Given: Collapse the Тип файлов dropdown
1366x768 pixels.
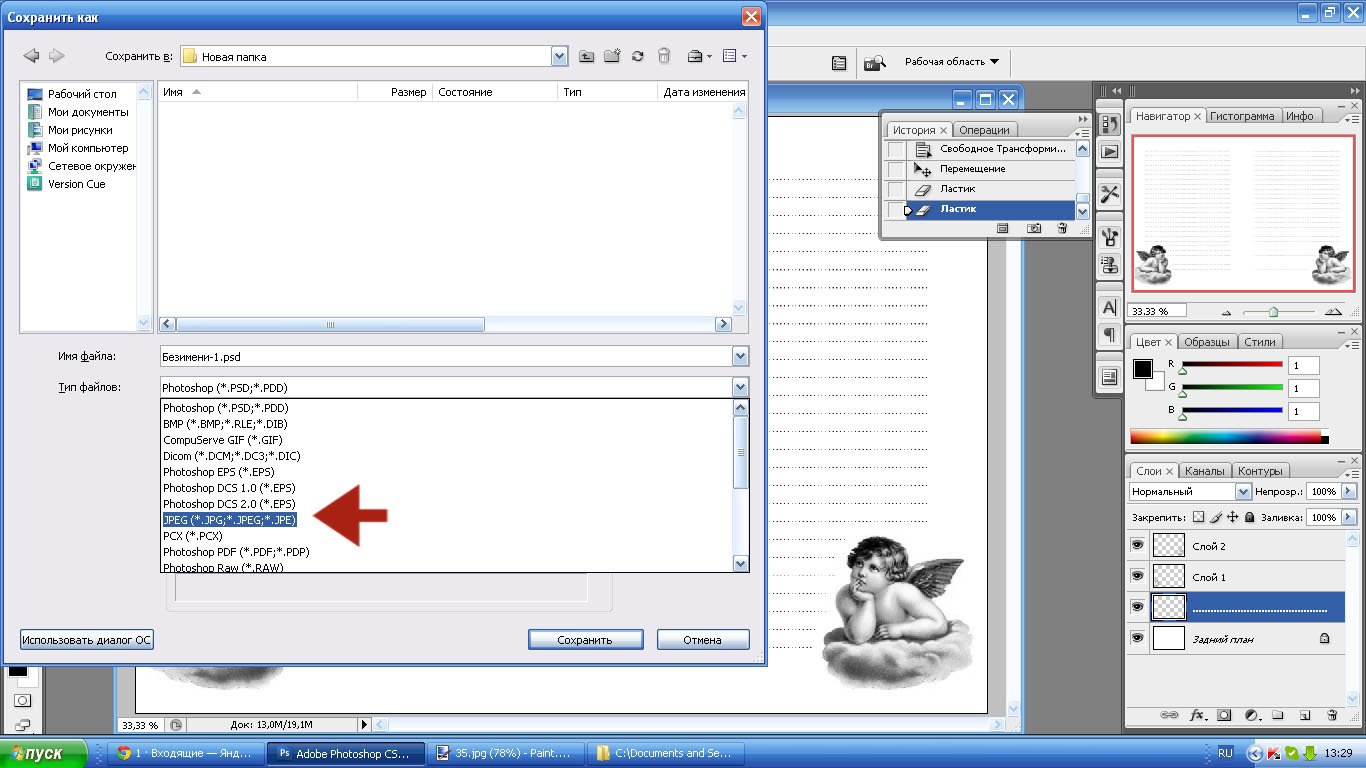Looking at the screenshot, I should click(x=740, y=387).
